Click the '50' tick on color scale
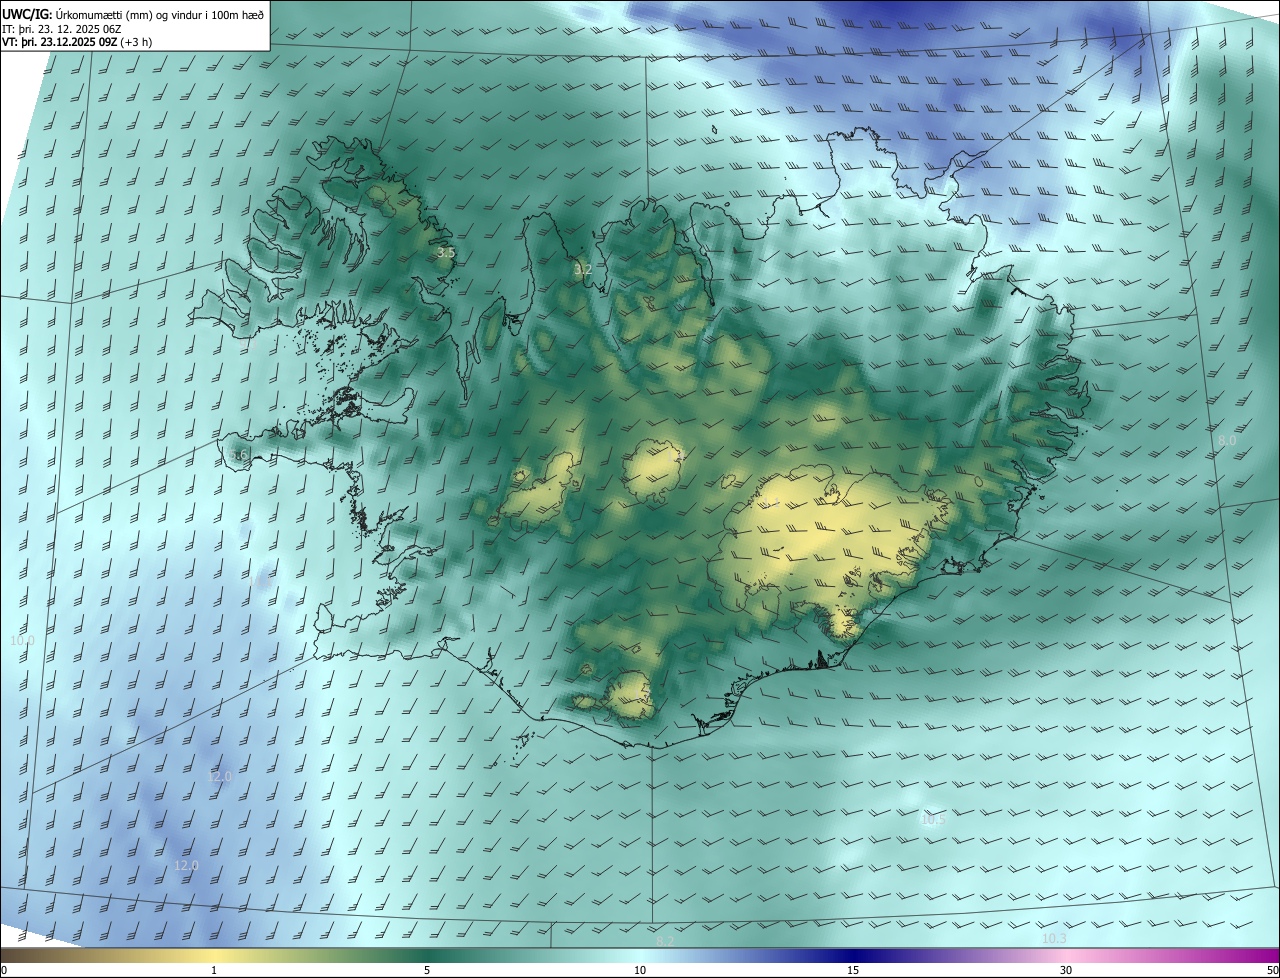The width and height of the screenshot is (1280, 978). tap(1272, 970)
